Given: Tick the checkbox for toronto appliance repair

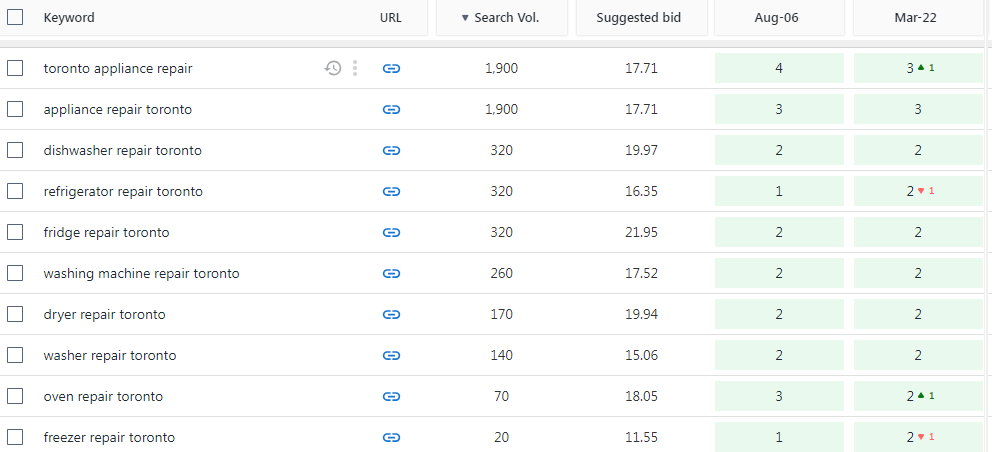Looking at the screenshot, I should (x=15, y=68).
